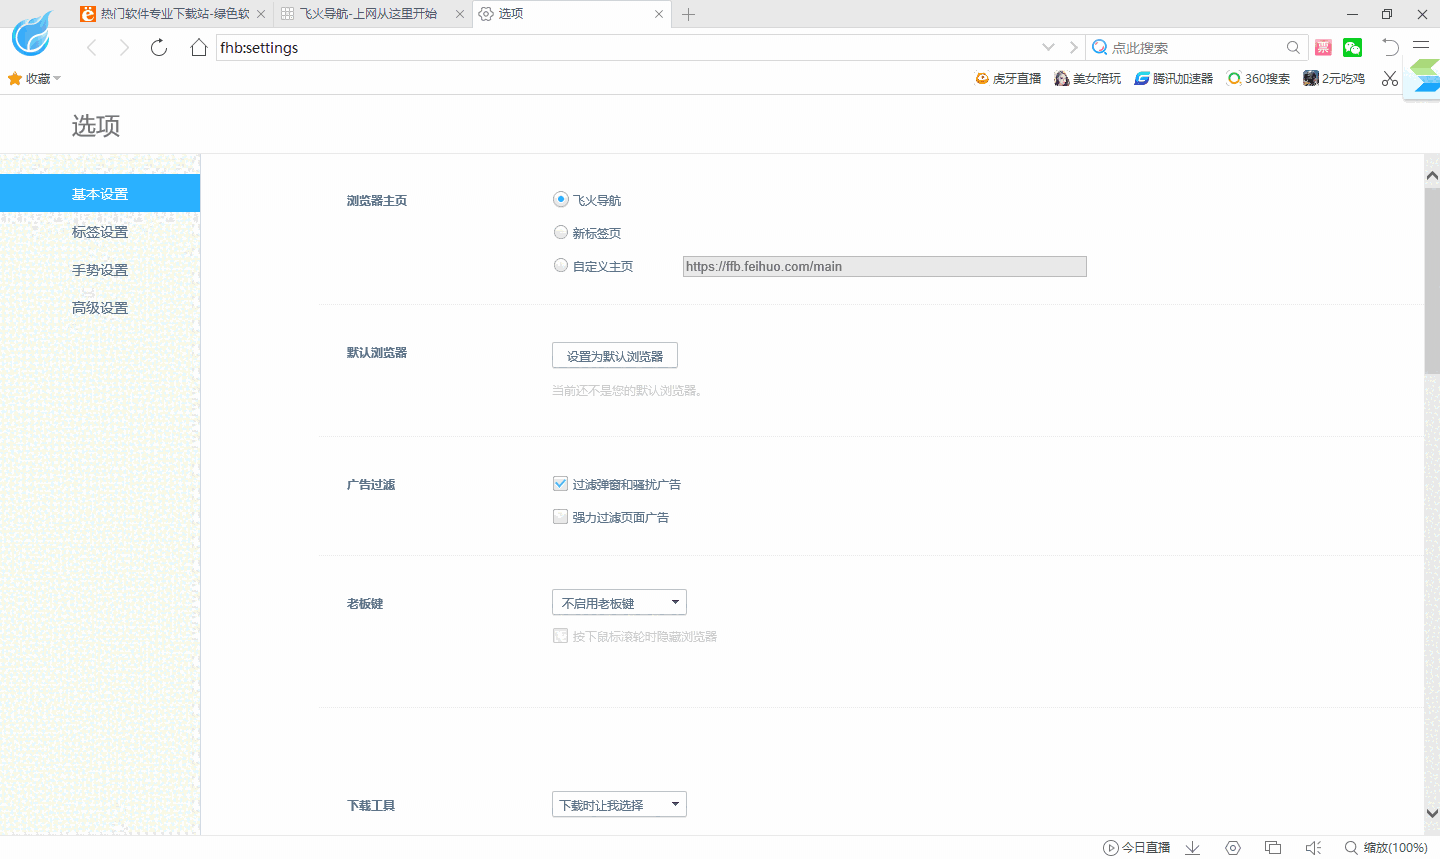The image size is (1440, 859).
Task: Select the 新标签页 homepage radio button
Action: 561,232
